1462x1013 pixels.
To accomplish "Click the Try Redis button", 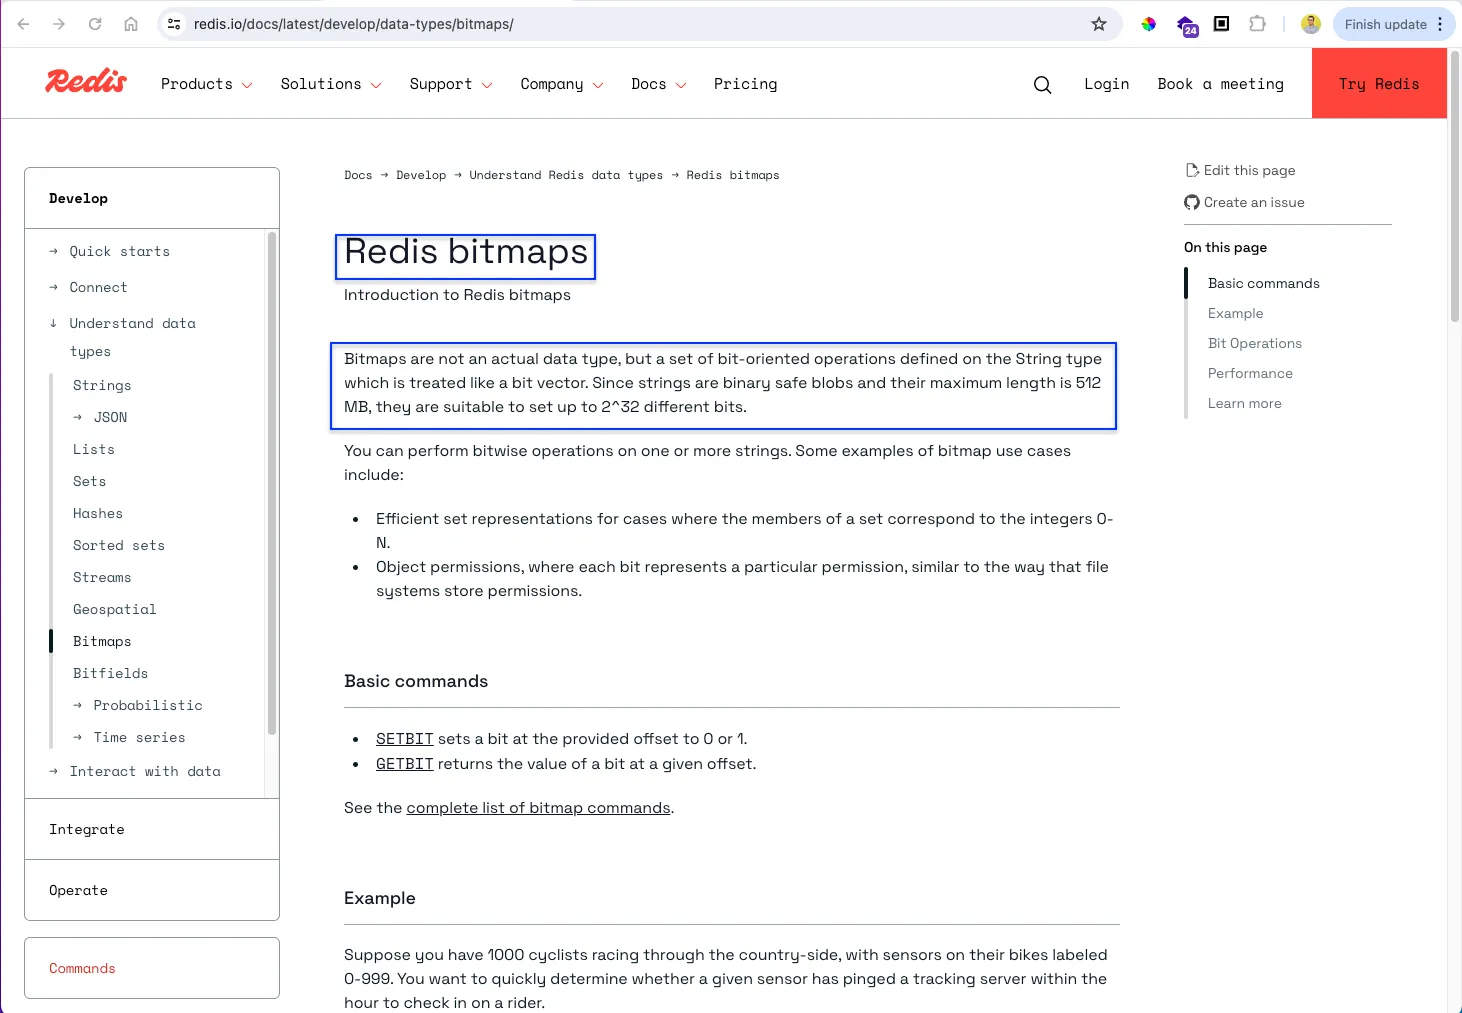I will coord(1379,84).
